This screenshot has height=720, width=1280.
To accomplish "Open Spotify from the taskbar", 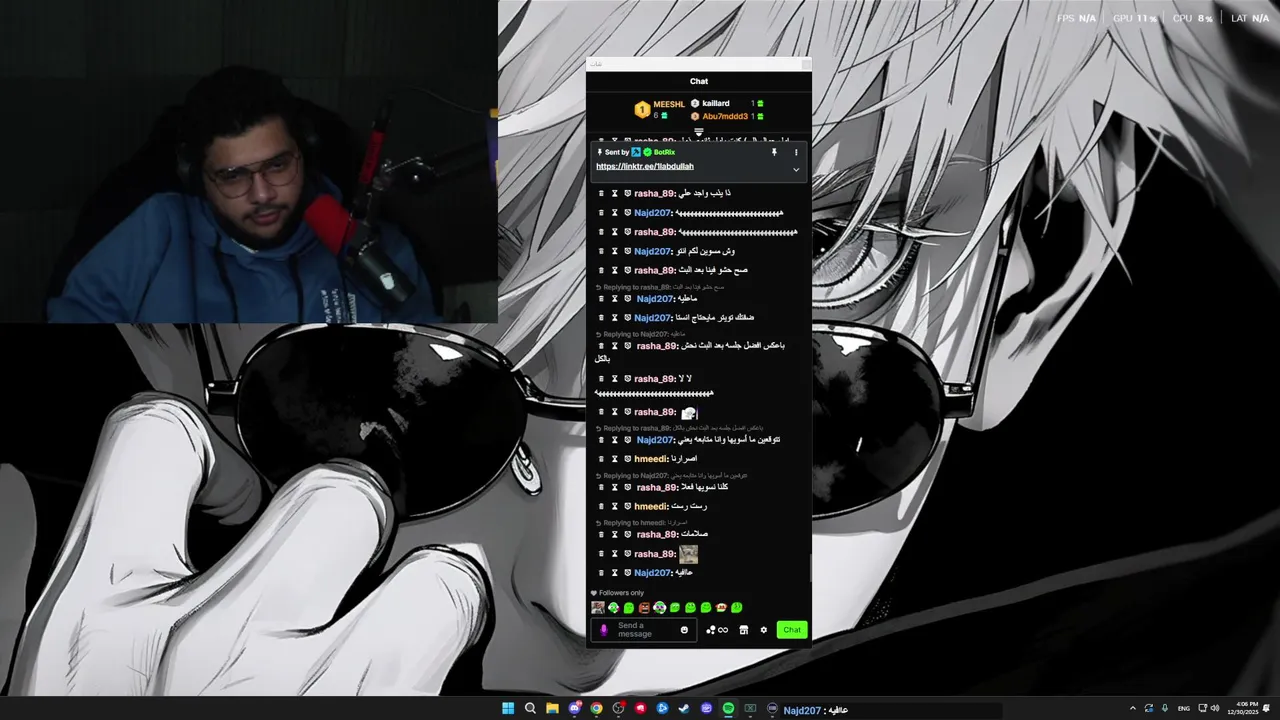I will [728, 709].
